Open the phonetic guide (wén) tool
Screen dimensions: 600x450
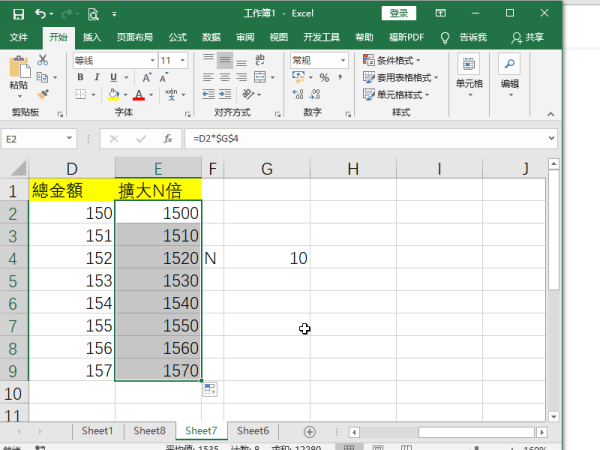[x=171, y=95]
